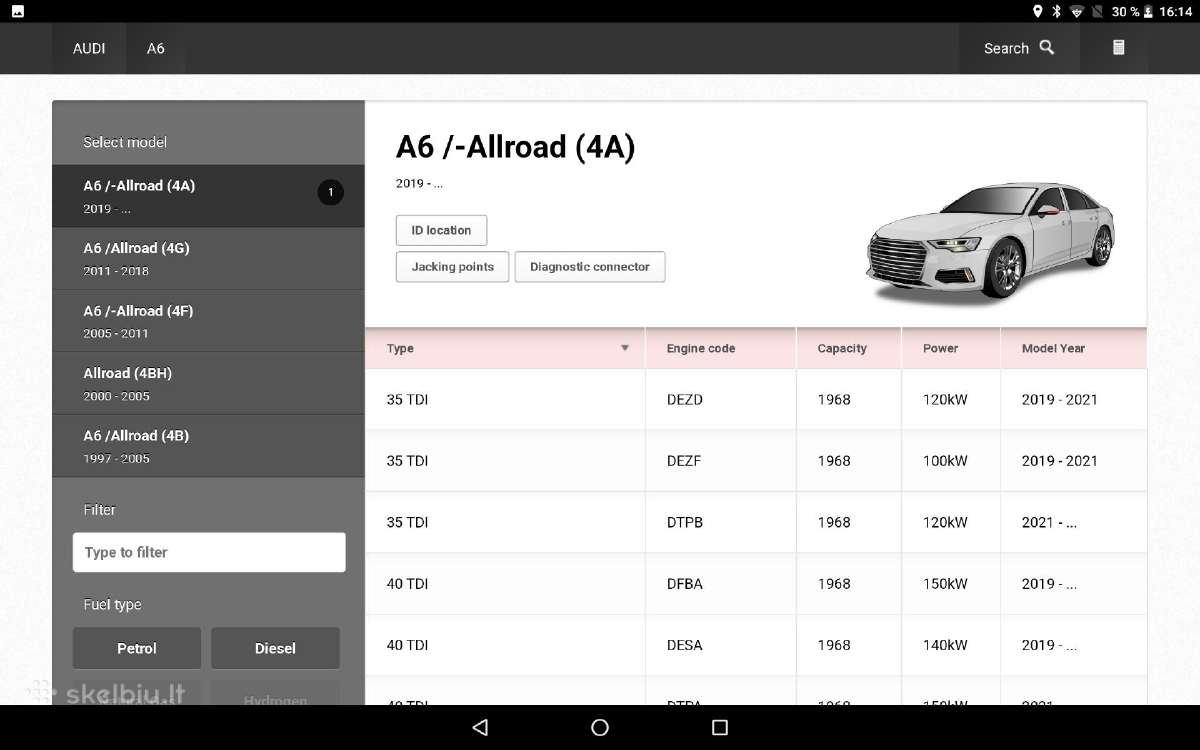This screenshot has width=1200, height=750.
Task: Tap the Bluetooth status icon
Action: point(1056,12)
